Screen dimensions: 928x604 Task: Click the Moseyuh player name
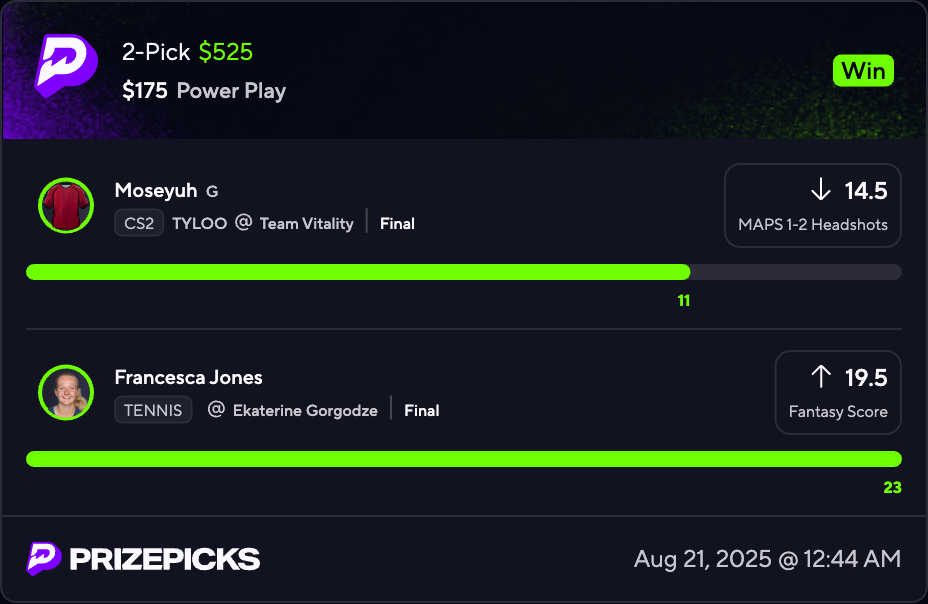pos(156,190)
